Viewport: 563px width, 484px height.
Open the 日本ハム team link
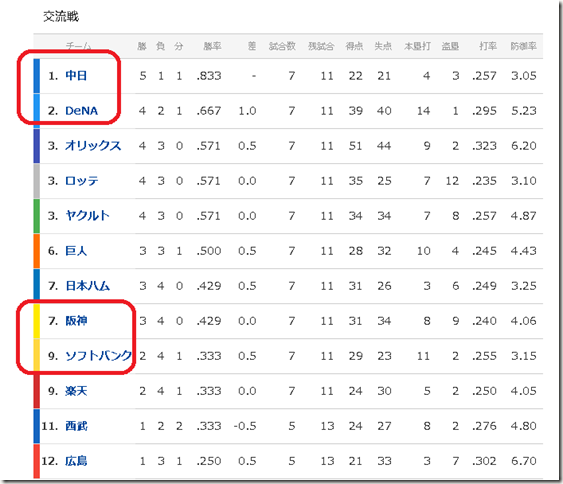tap(87, 285)
